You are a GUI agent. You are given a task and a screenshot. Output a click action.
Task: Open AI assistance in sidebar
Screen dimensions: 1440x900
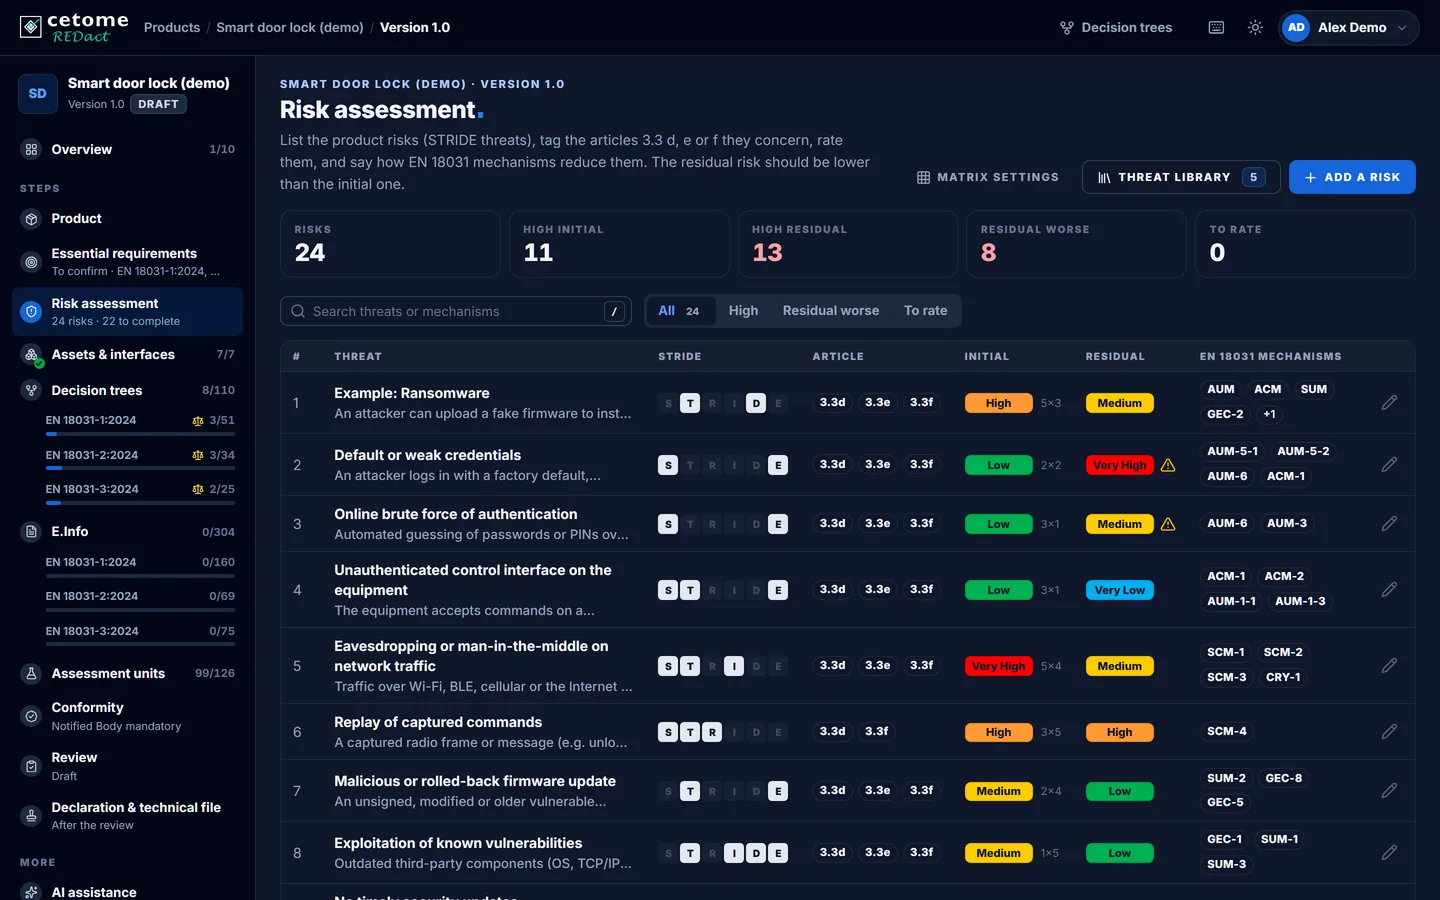coord(127,891)
